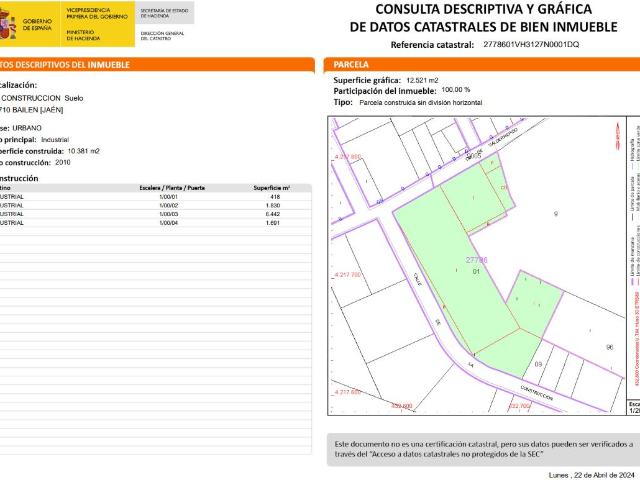Select the 'VICEPRESIDENCIA PRIMERA DEL GOBIERNO' header text

tap(97, 13)
